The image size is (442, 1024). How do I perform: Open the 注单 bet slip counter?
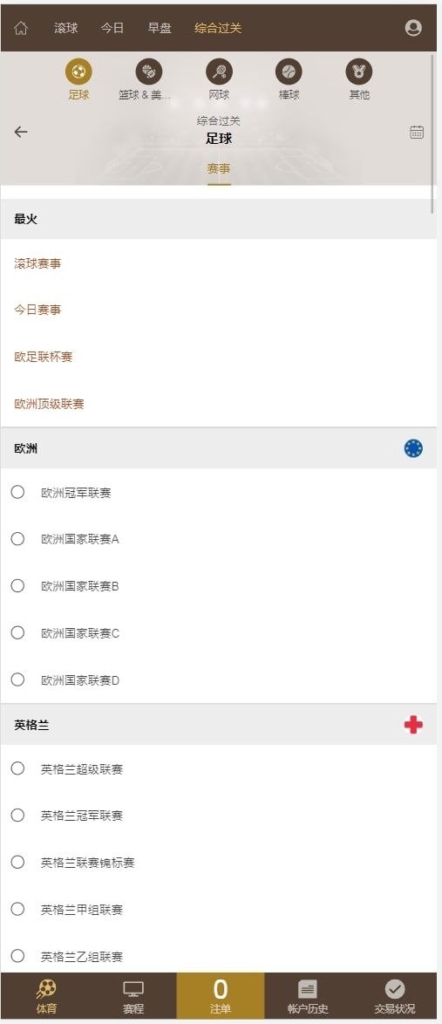click(221, 996)
